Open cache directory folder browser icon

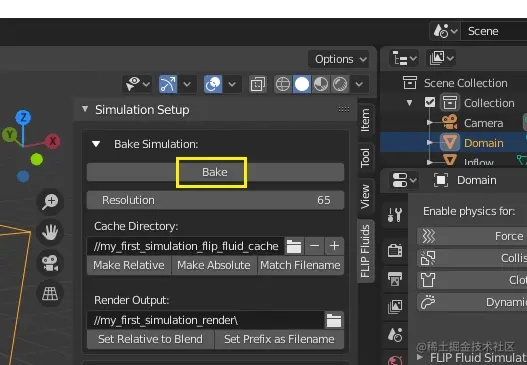[x=294, y=246]
